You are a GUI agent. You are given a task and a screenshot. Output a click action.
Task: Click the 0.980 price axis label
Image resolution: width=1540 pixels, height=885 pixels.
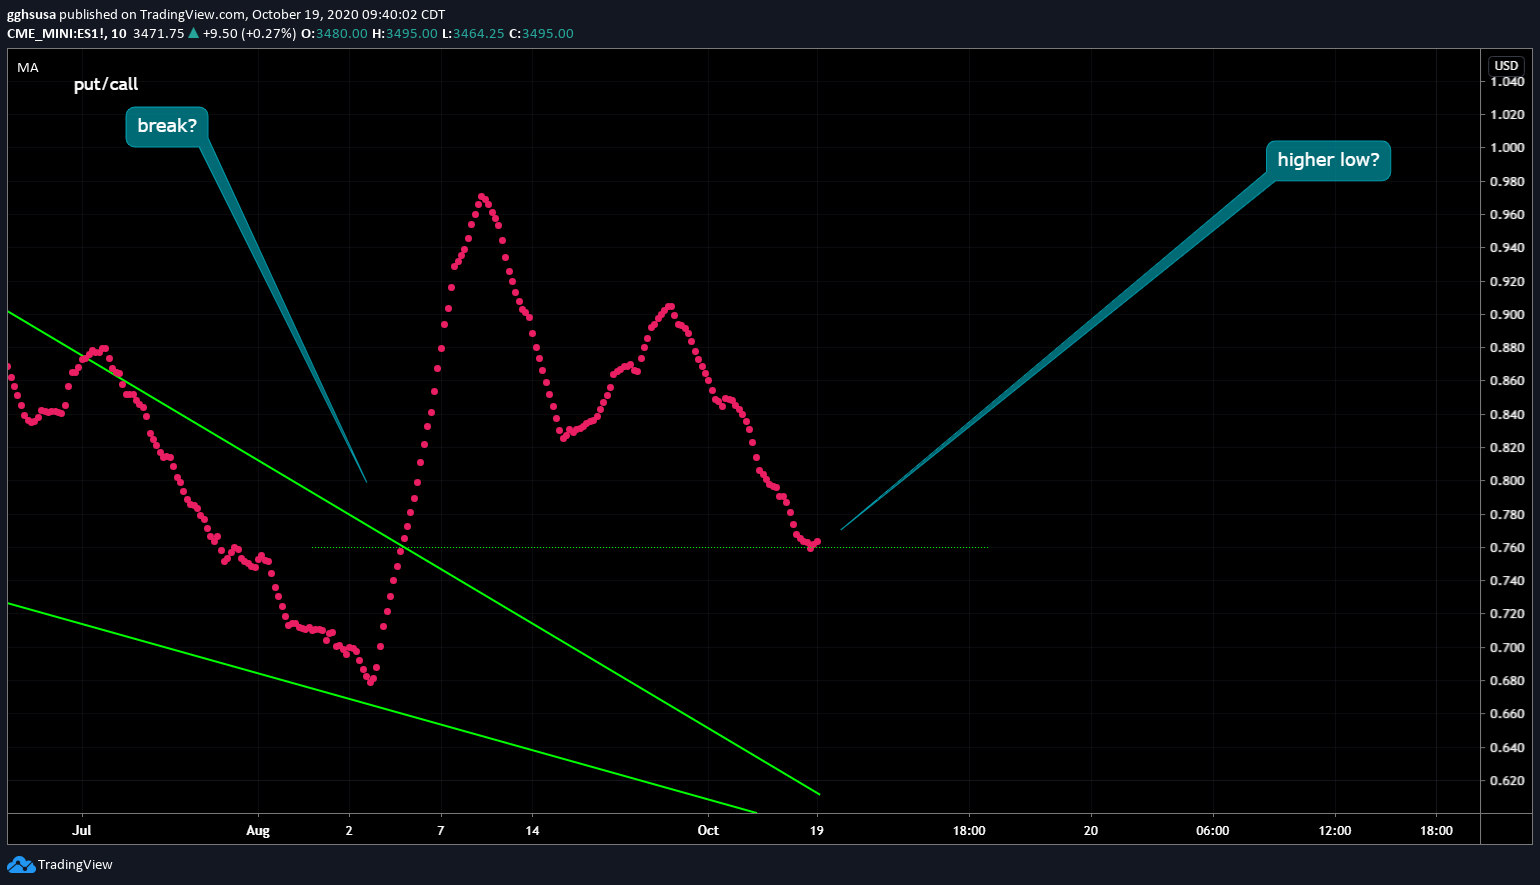tap(1507, 181)
